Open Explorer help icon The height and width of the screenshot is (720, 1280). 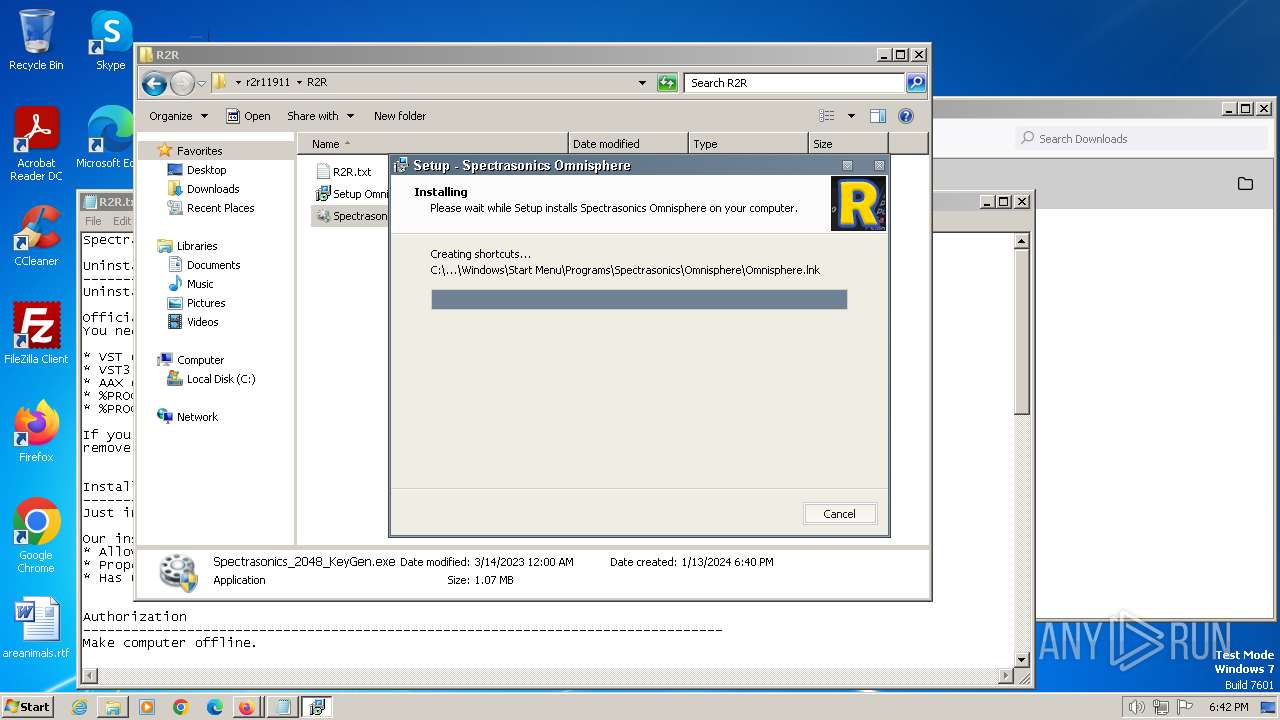[906, 116]
